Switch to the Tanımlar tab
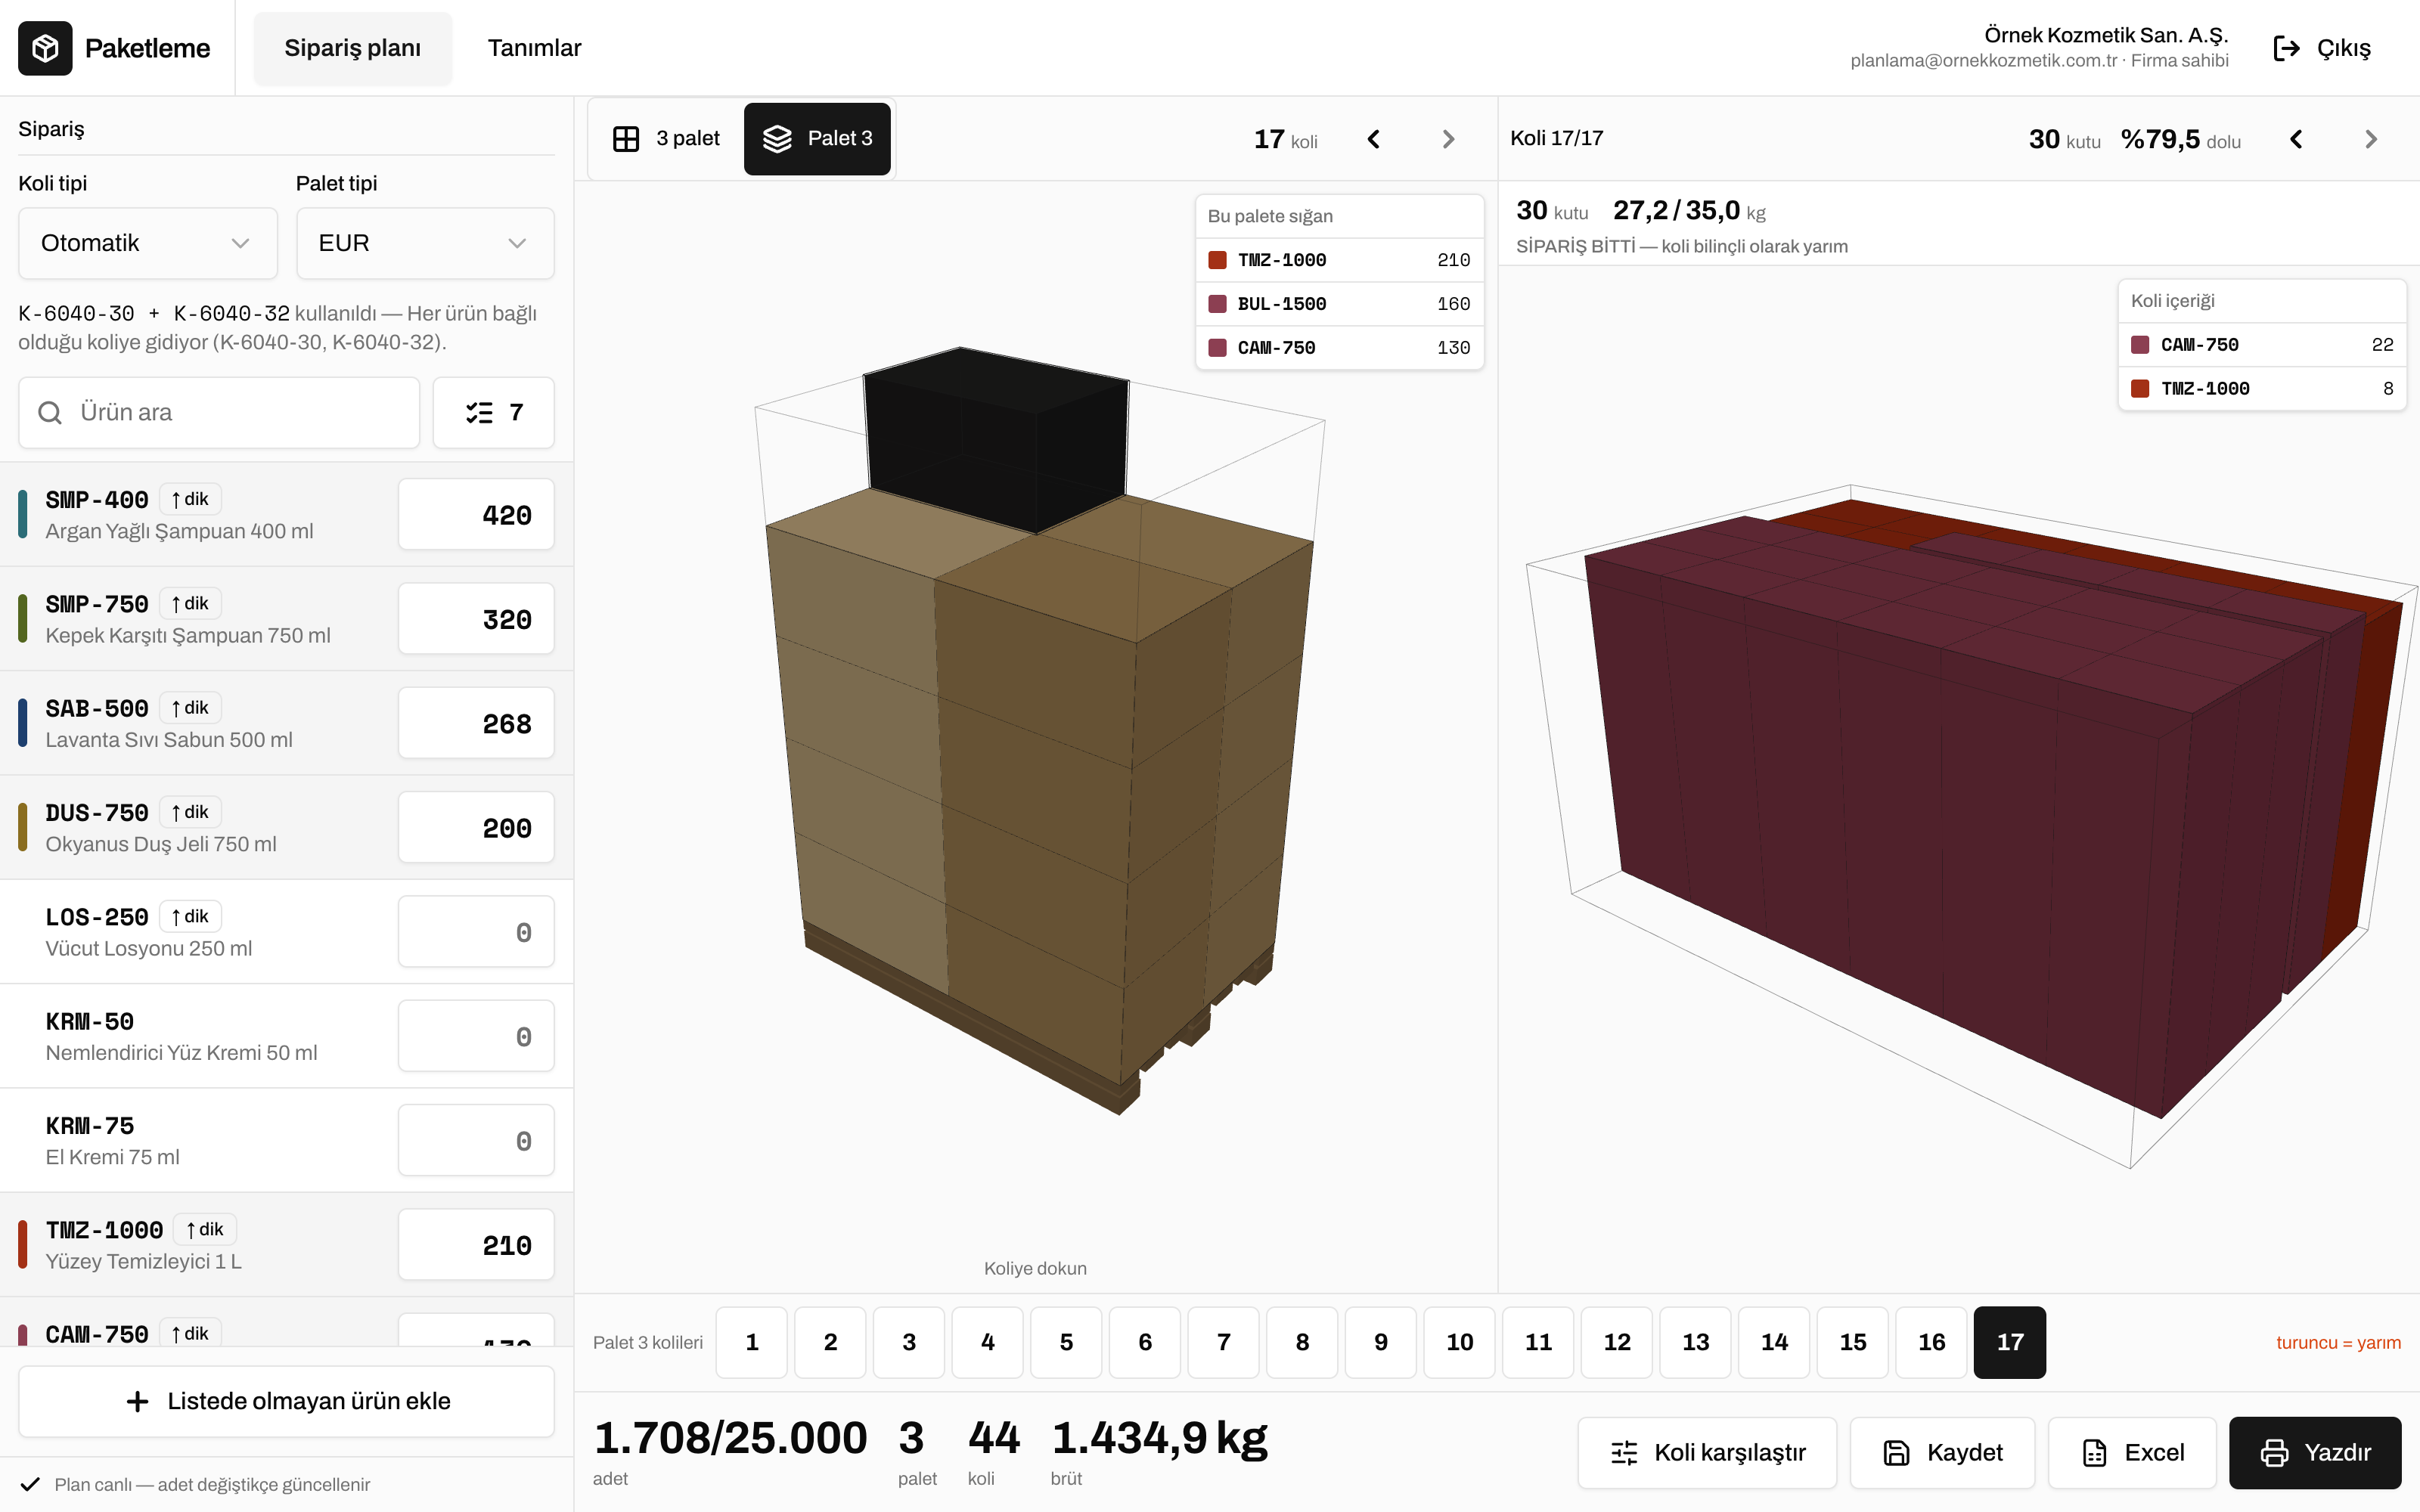The image size is (2420, 1512). (x=534, y=48)
